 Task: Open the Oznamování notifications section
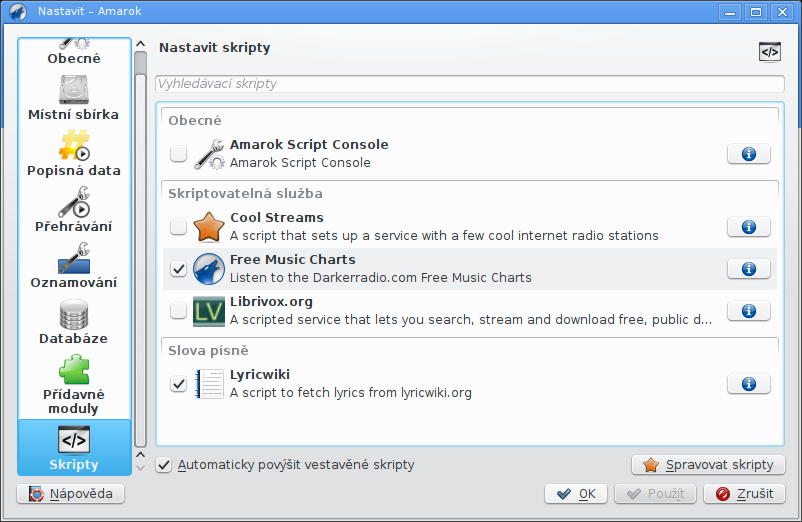tap(74, 266)
